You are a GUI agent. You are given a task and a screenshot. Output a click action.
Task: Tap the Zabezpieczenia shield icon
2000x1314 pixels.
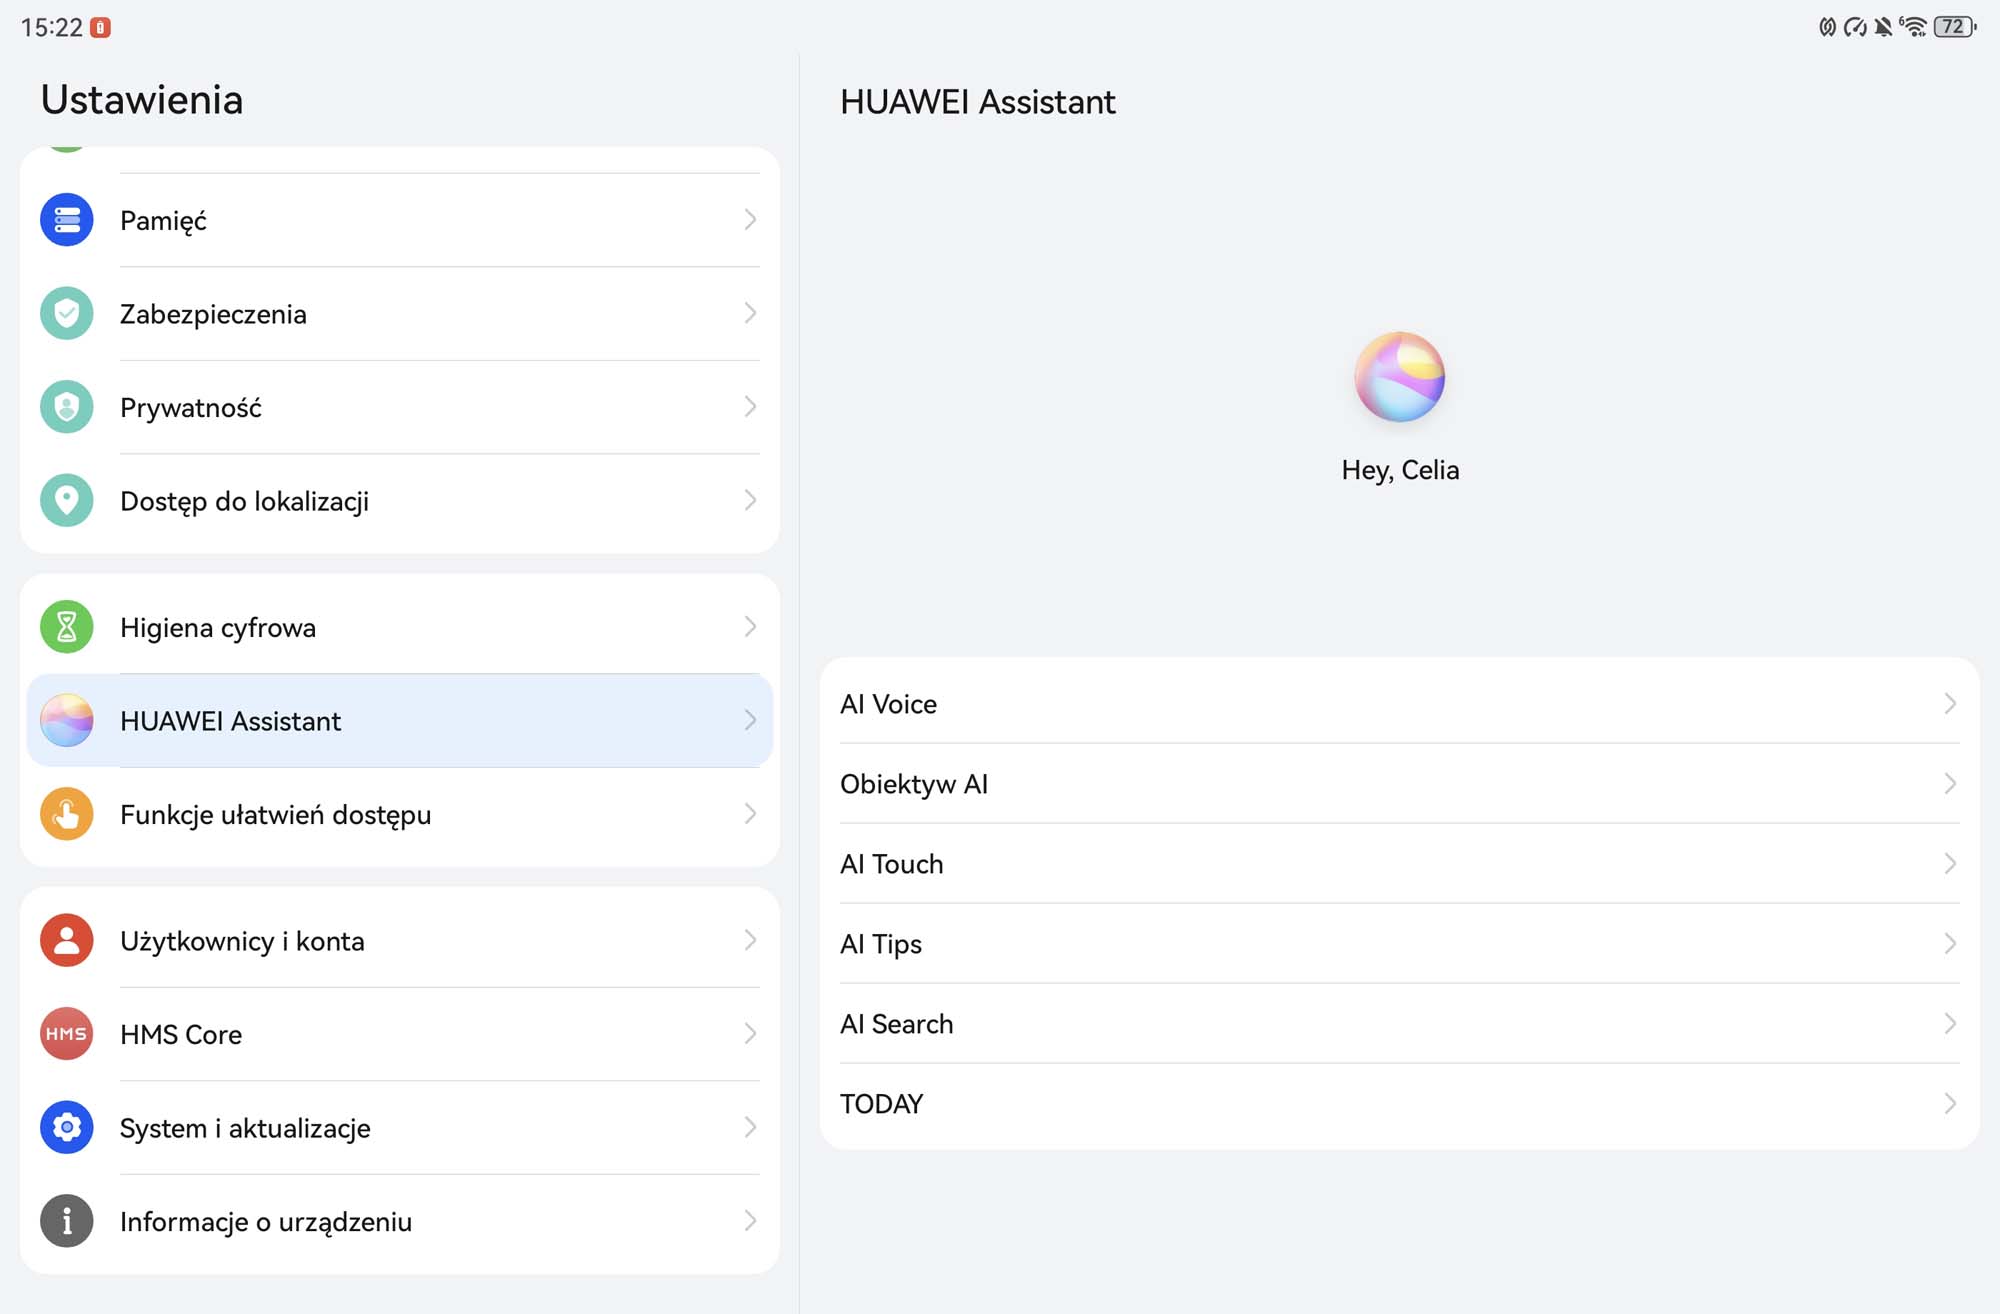pyautogui.click(x=67, y=314)
